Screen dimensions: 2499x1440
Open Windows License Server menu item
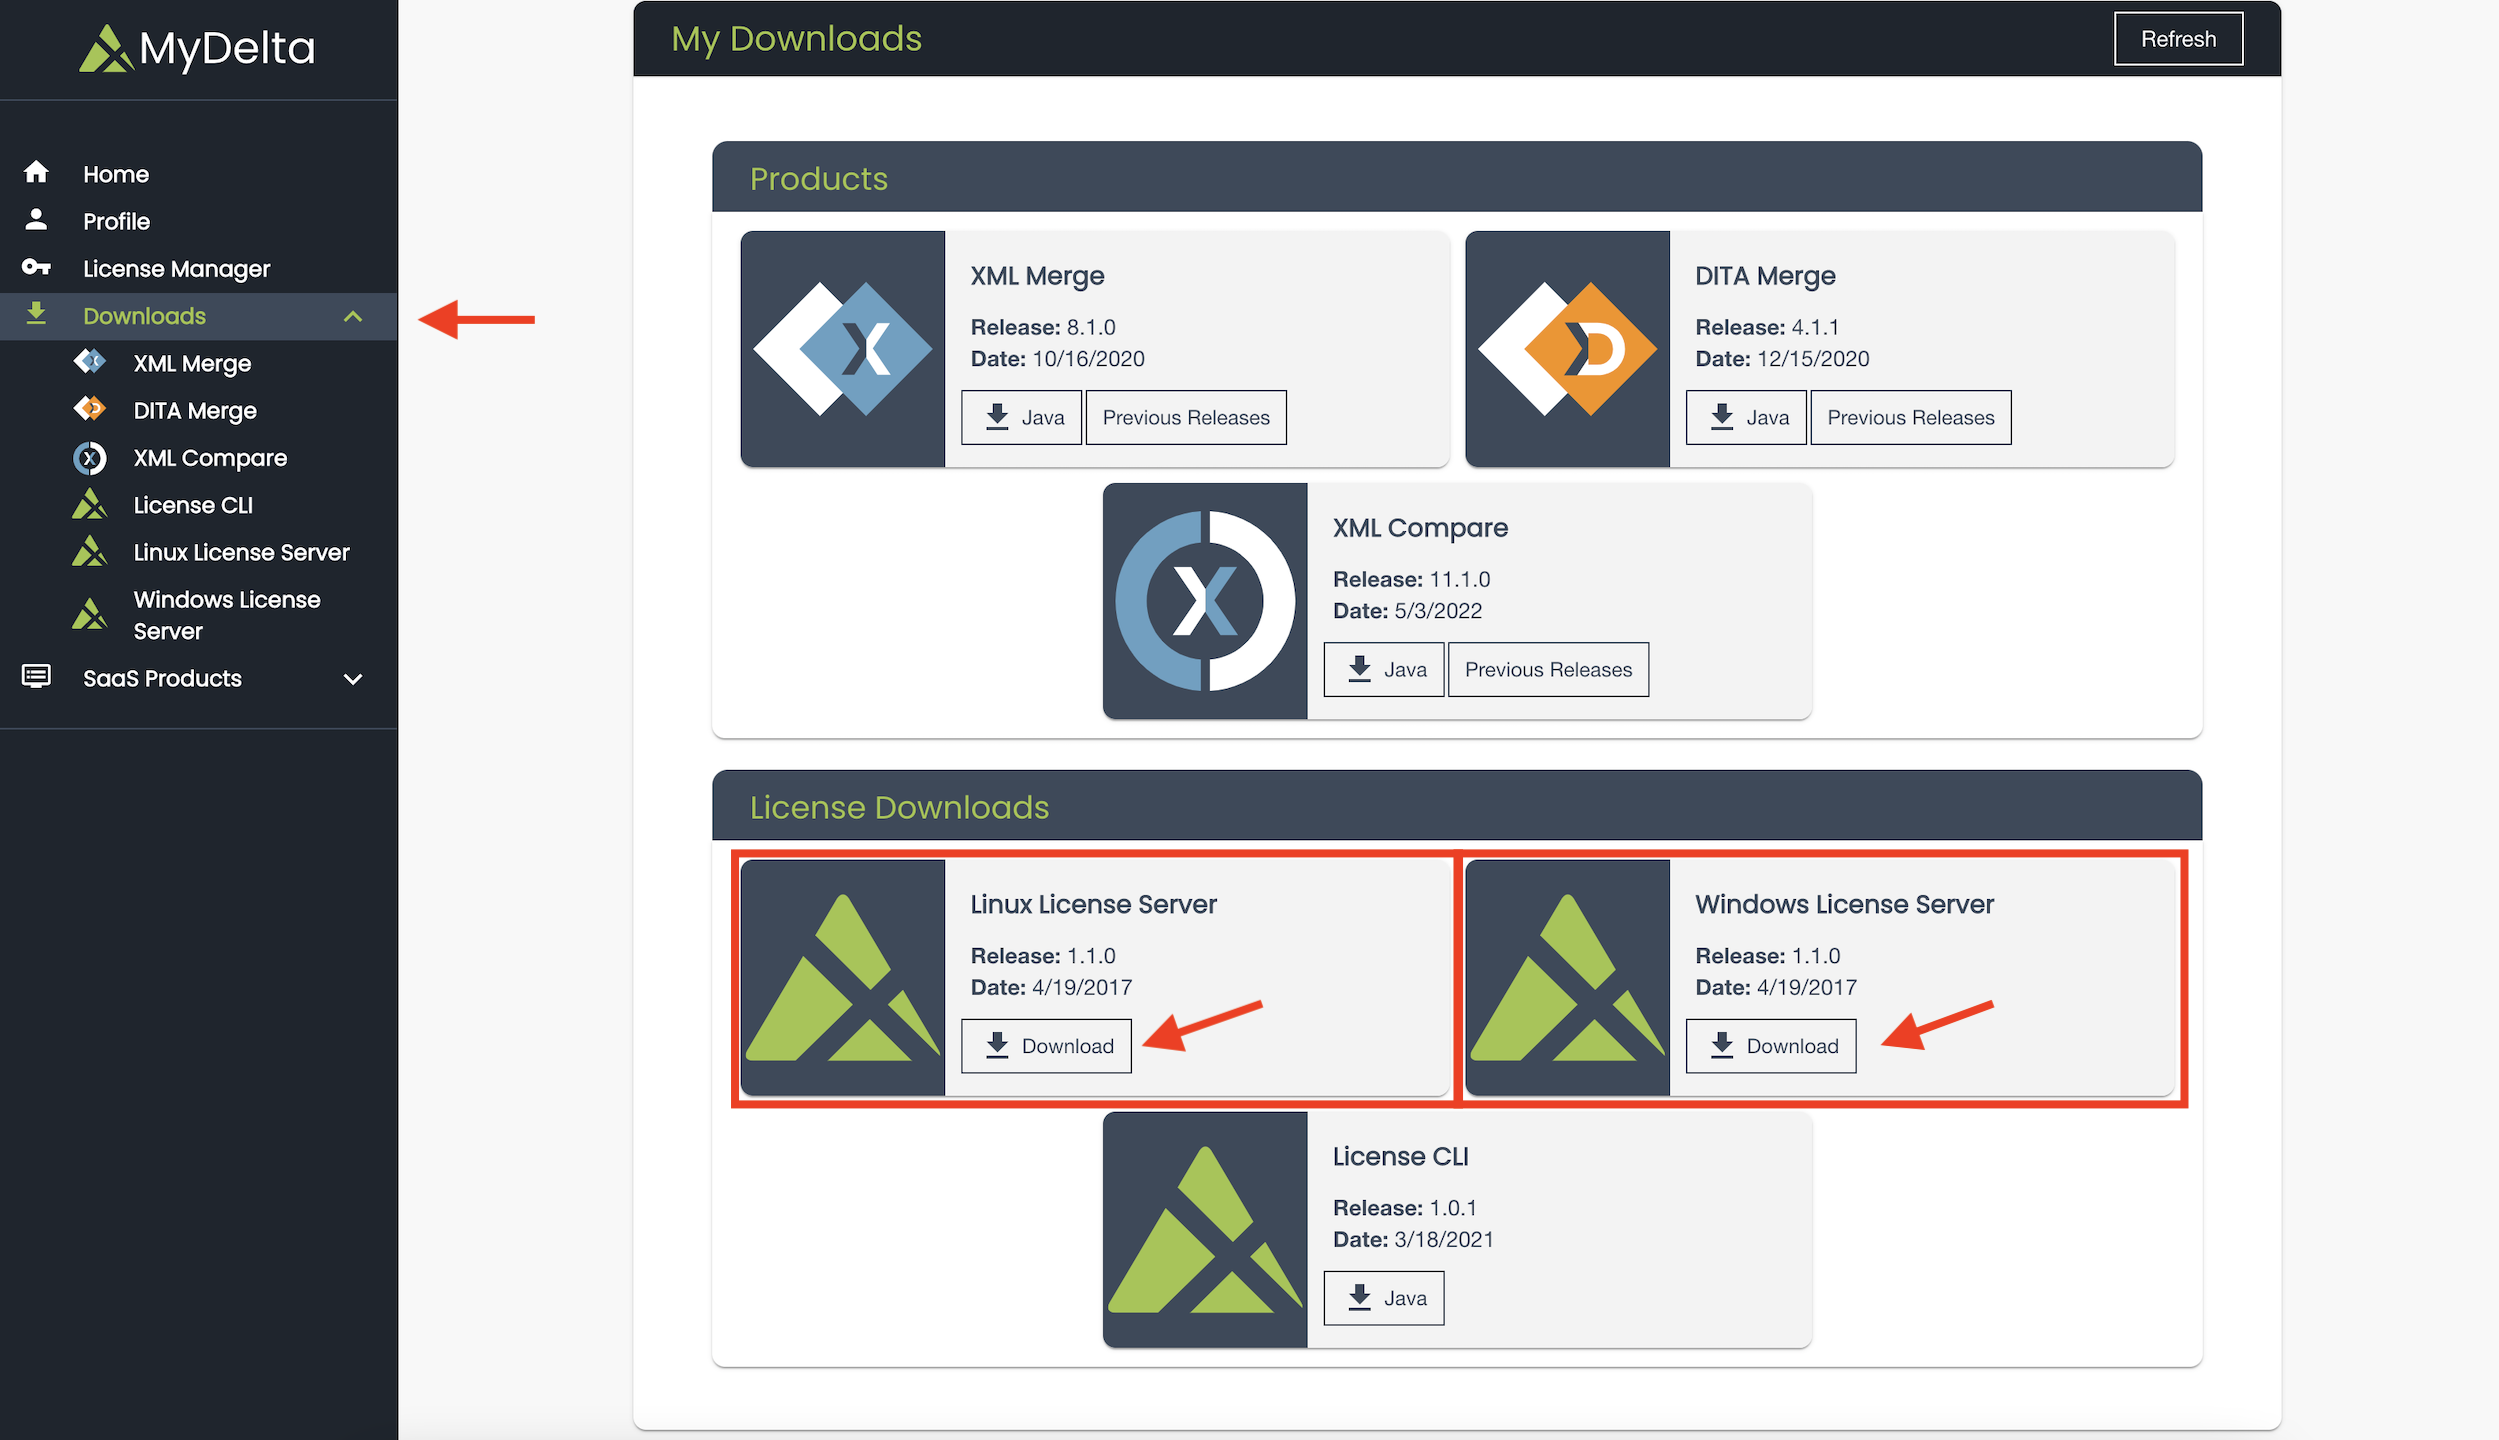click(x=227, y=615)
